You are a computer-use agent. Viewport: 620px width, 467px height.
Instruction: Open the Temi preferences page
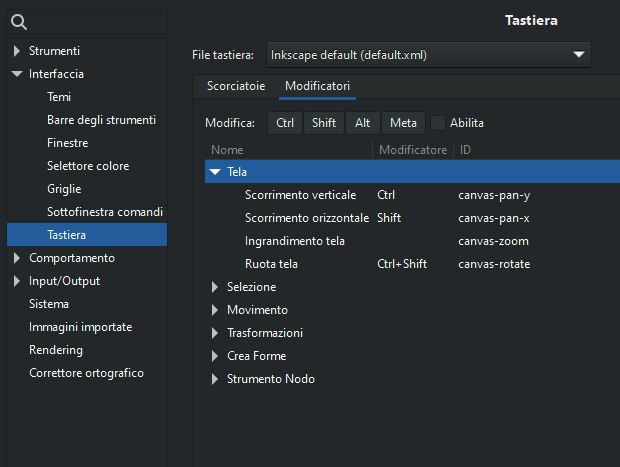tap(59, 97)
